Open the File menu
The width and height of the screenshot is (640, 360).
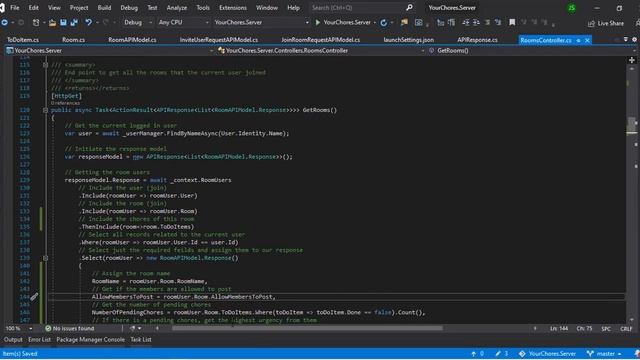point(15,8)
